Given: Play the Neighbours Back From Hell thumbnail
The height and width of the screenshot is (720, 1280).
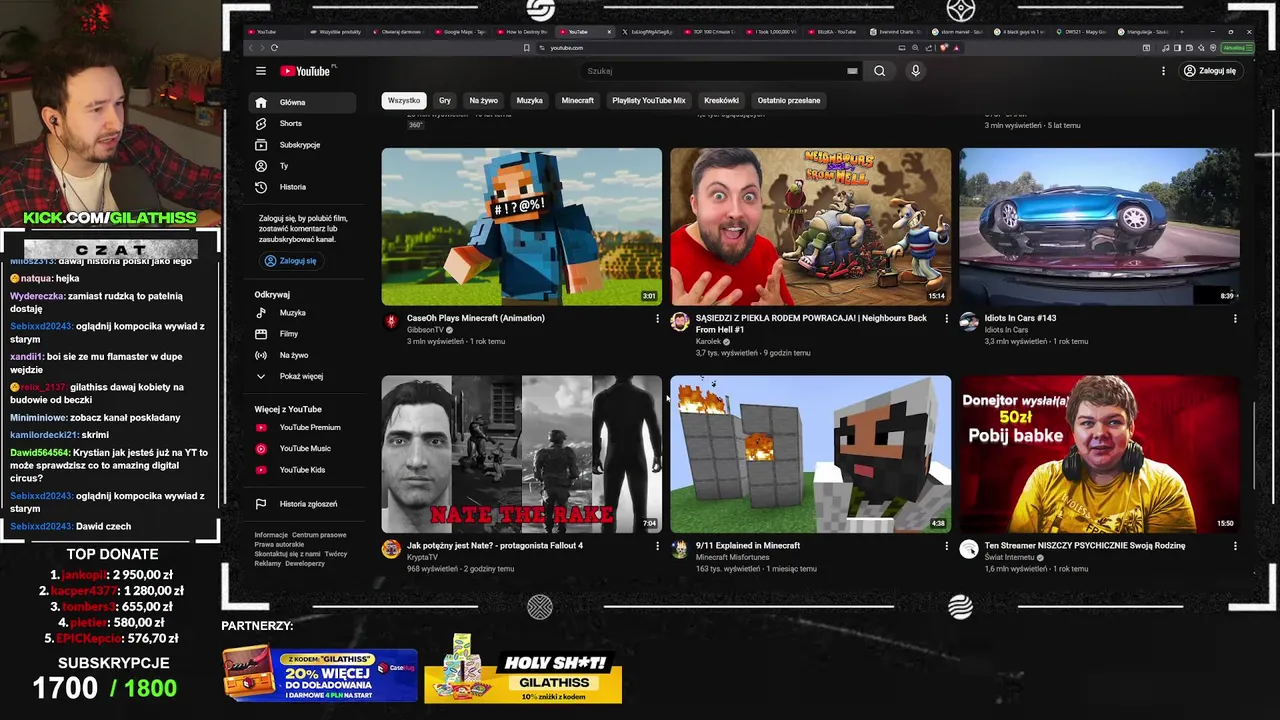Looking at the screenshot, I should point(810,226).
